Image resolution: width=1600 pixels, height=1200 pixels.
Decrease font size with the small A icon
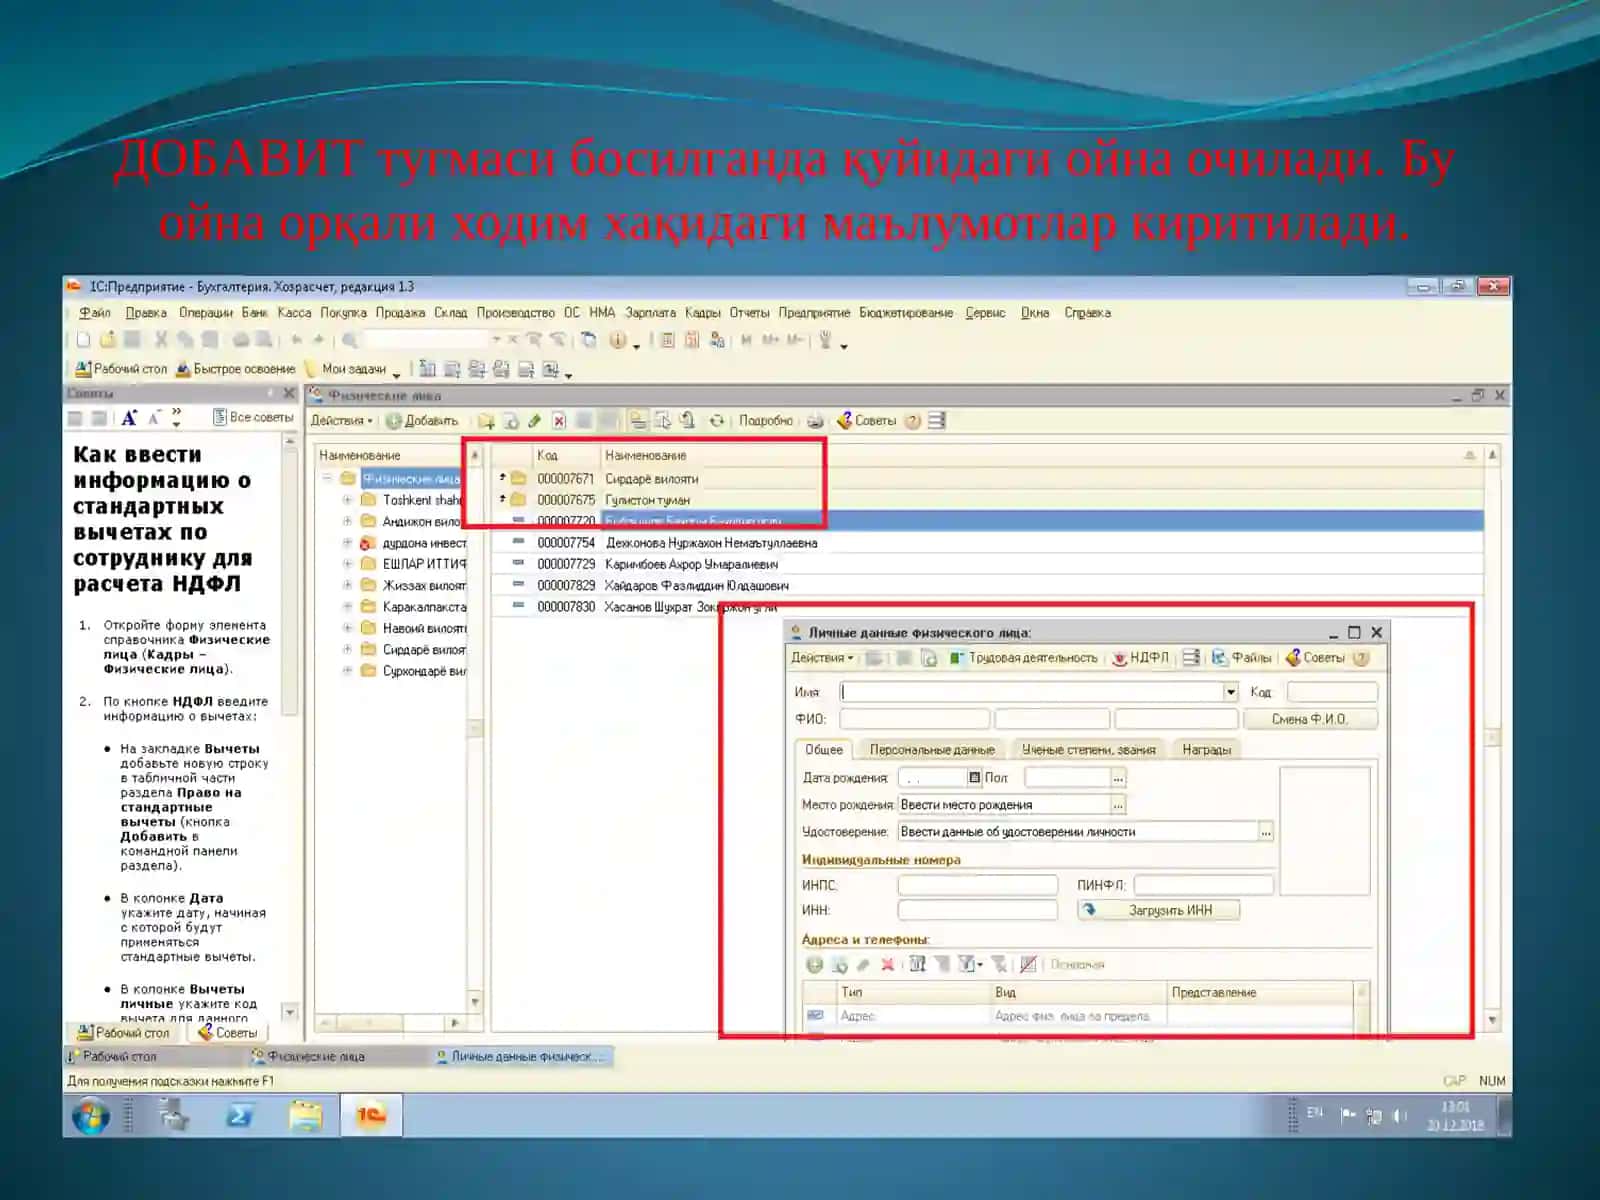[x=154, y=417]
